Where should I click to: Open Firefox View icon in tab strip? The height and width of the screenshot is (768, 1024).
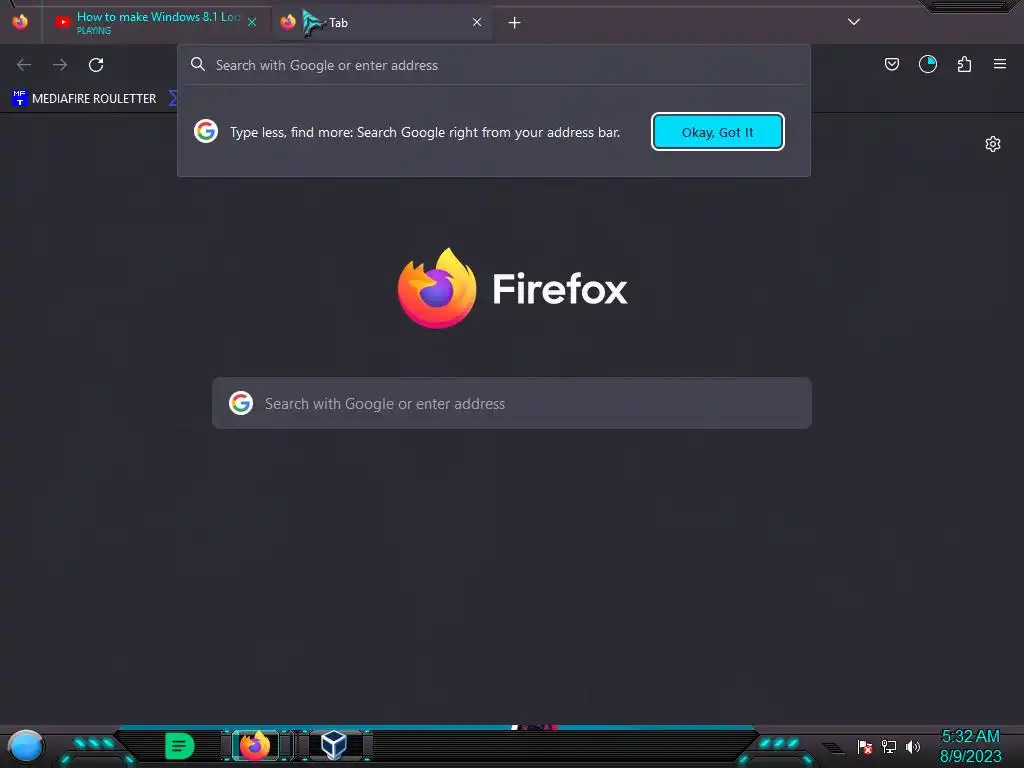pos(20,22)
